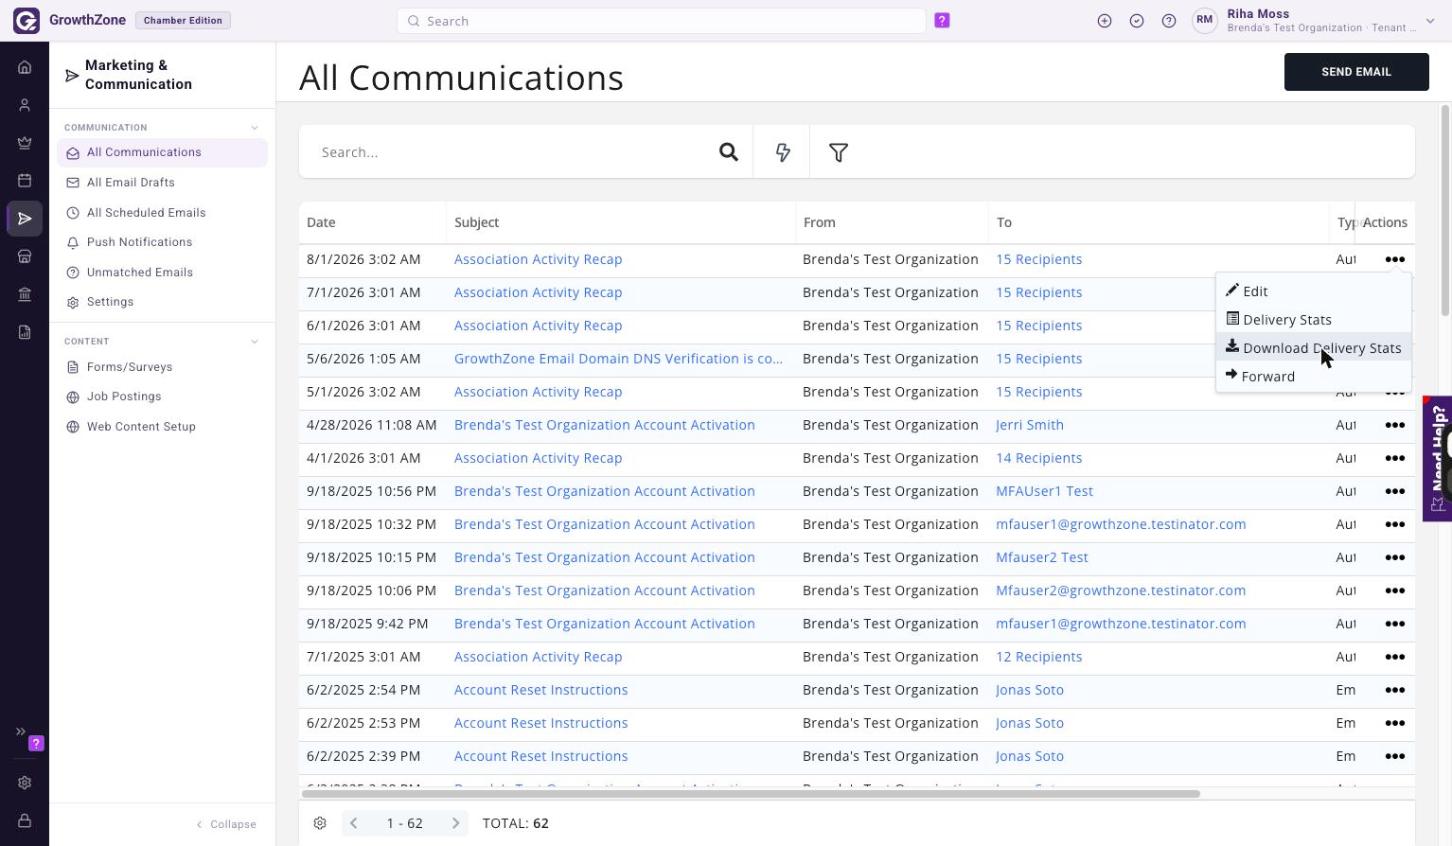Go to next page arrow

coord(455,823)
